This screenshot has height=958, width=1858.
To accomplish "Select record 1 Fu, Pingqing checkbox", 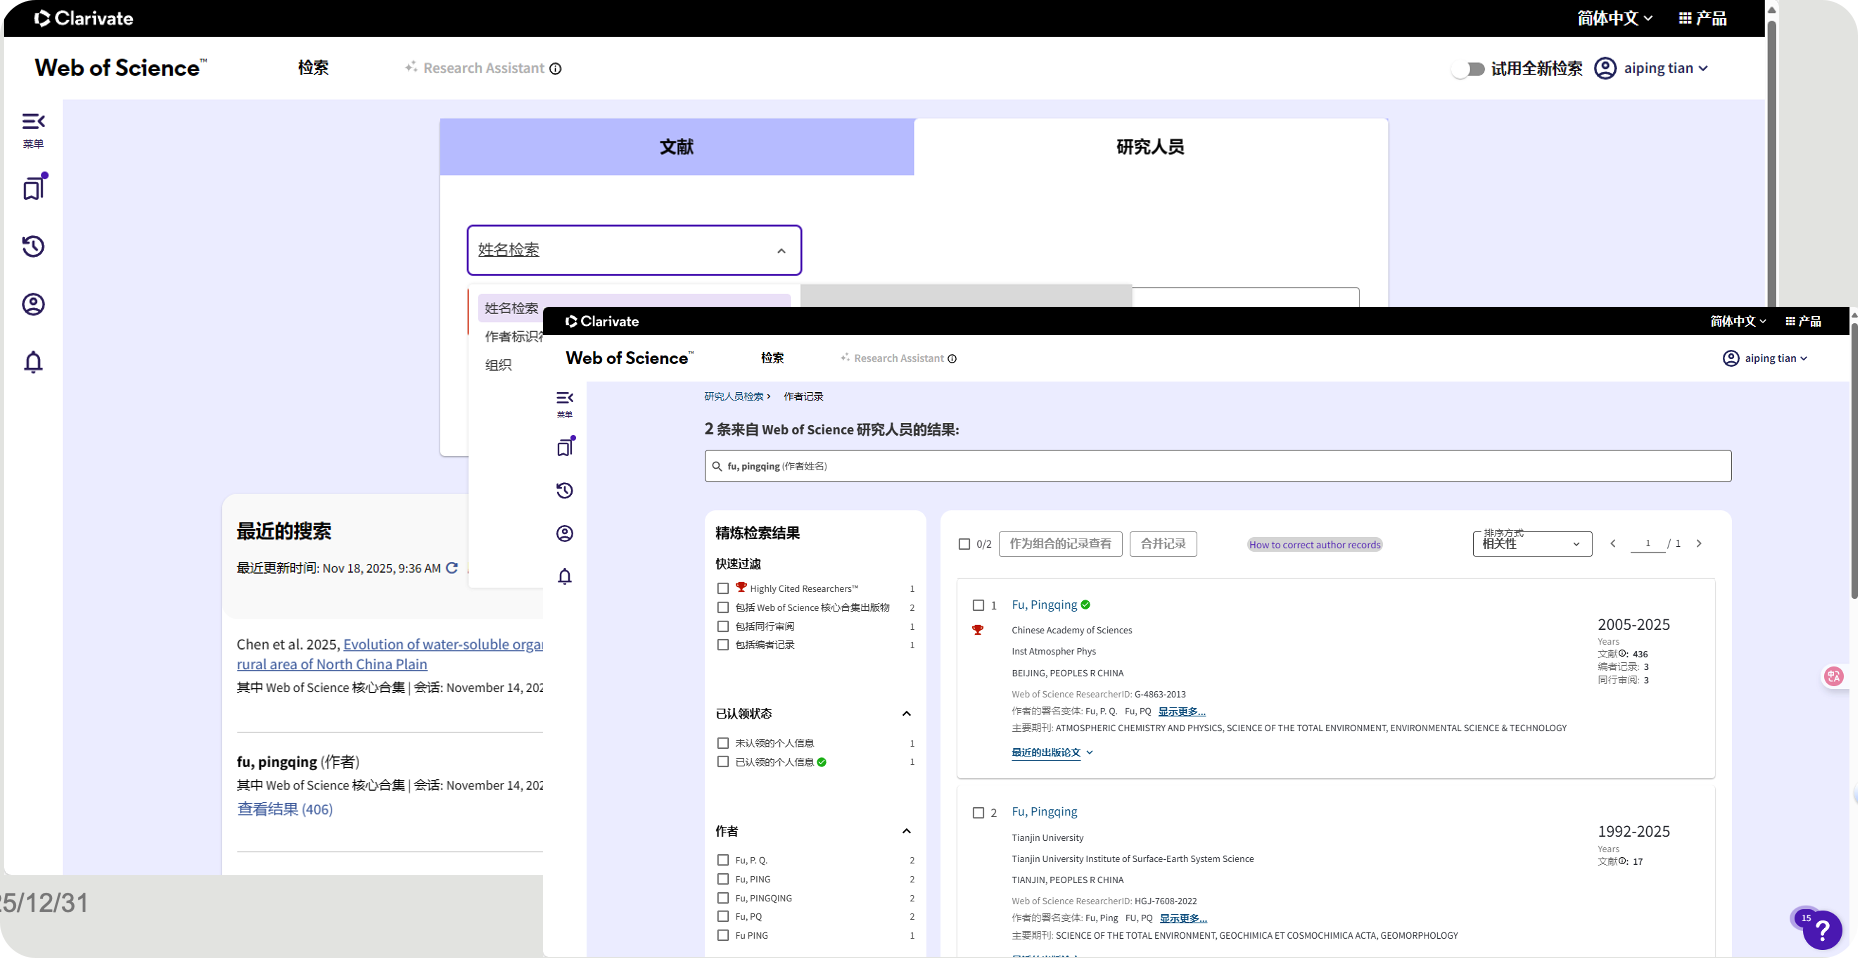I will tap(979, 605).
